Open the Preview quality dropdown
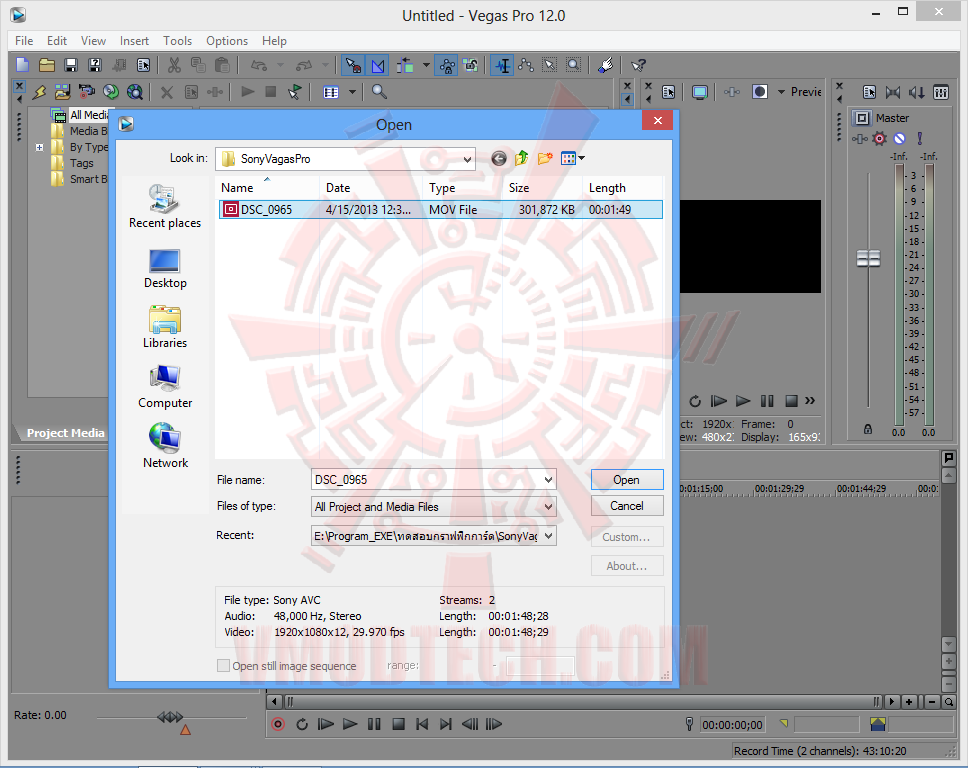This screenshot has width=968, height=768. 799,92
